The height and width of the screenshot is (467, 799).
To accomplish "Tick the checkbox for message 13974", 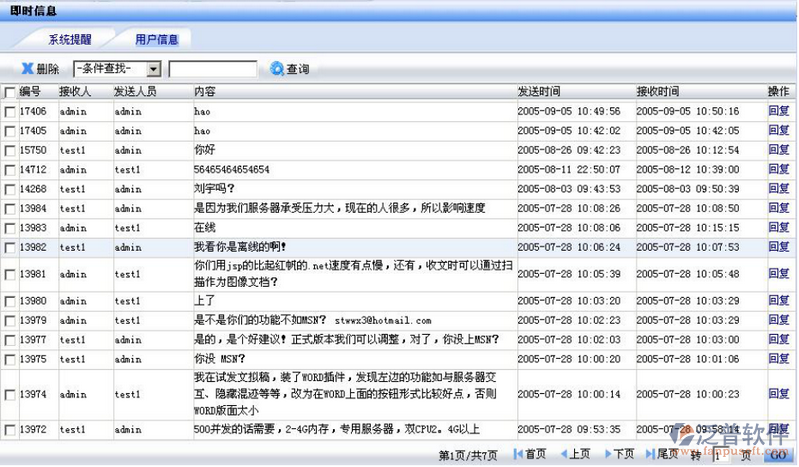I will pyautogui.click(x=10, y=395).
